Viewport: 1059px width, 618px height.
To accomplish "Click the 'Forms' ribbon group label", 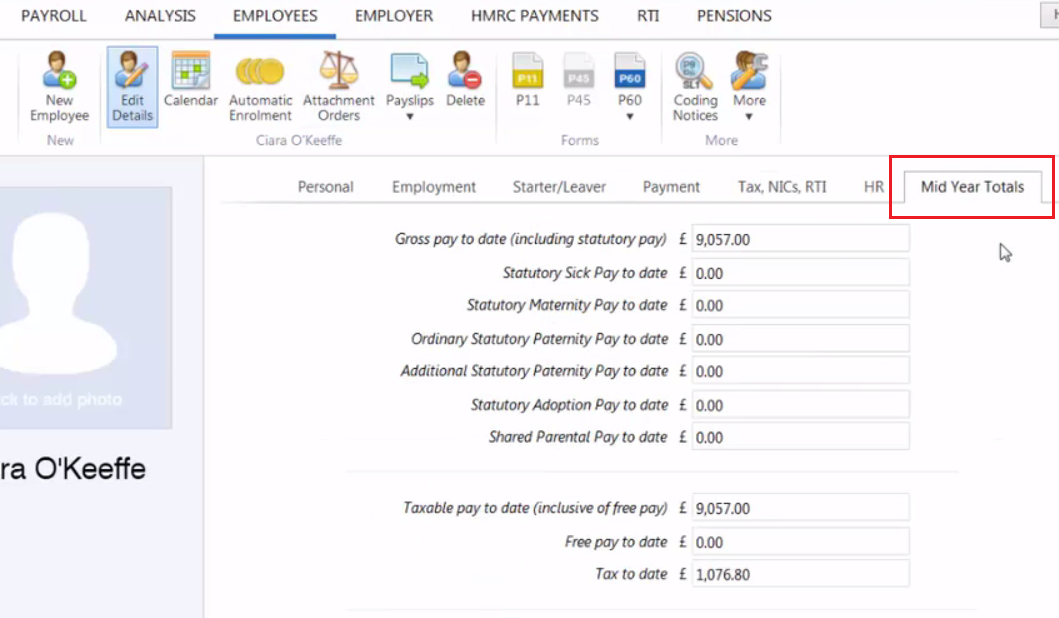I will [579, 140].
